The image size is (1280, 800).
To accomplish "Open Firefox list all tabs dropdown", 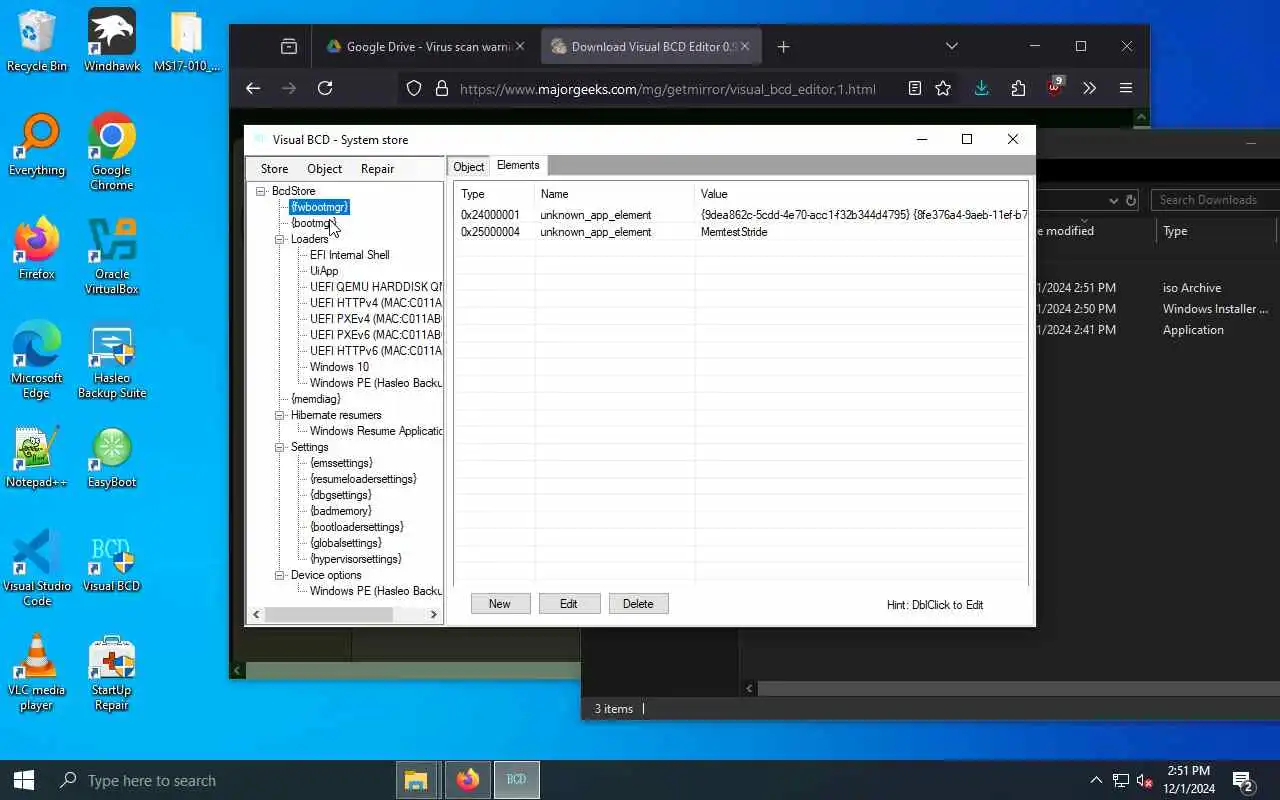I will (x=952, y=46).
